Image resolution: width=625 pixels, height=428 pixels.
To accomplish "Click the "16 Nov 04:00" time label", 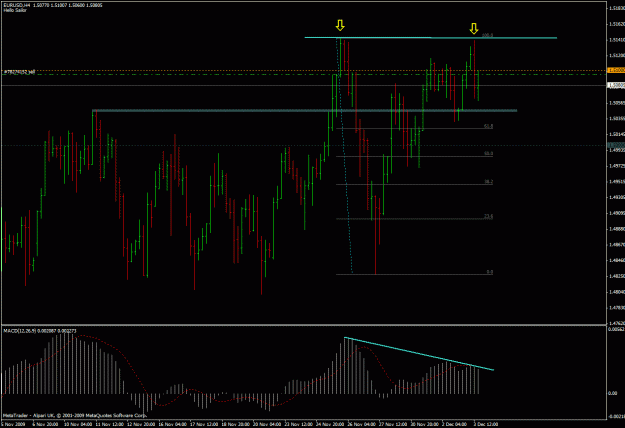I will pyautogui.click(x=172, y=424).
